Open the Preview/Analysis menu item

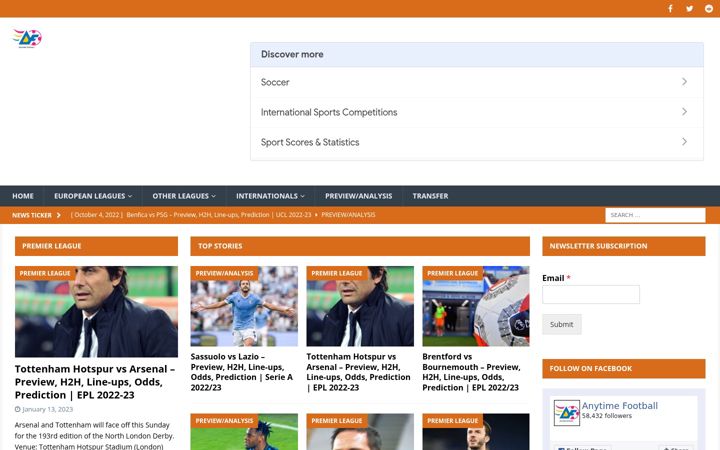(x=359, y=196)
